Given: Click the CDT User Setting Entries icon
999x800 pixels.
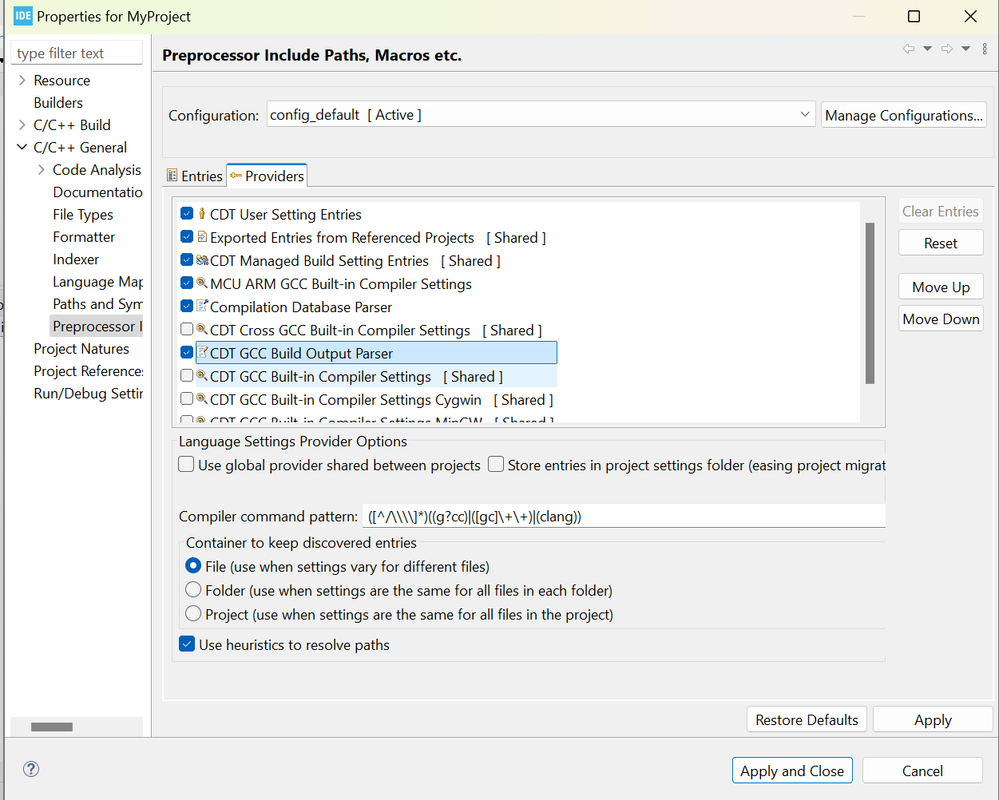Looking at the screenshot, I should 202,214.
